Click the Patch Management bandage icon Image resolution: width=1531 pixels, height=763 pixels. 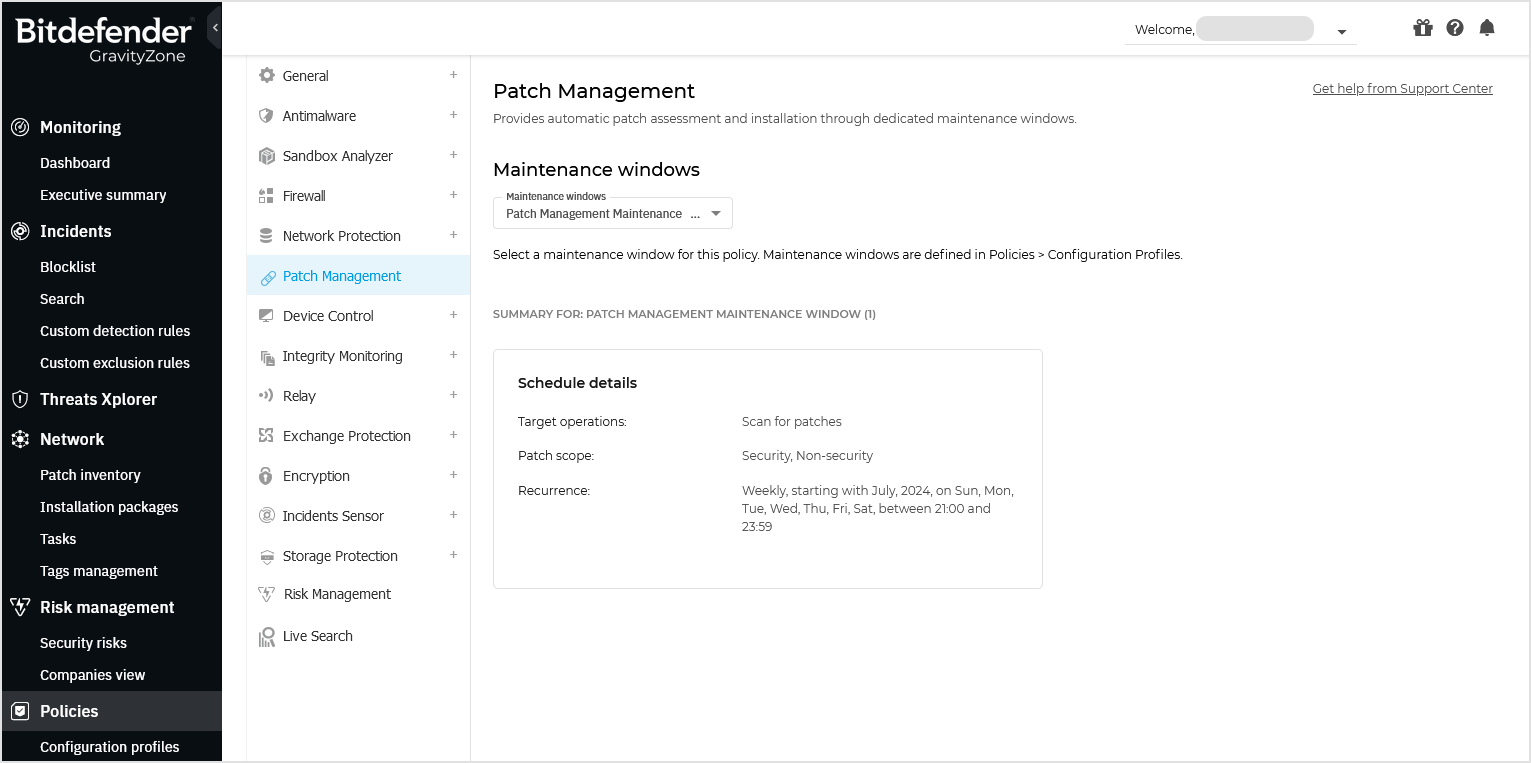[x=267, y=277]
